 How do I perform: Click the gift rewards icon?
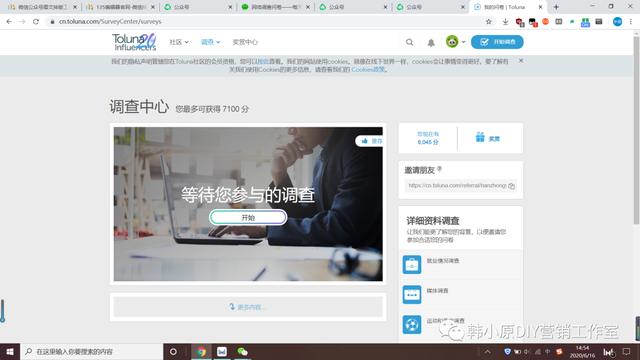tap(480, 137)
